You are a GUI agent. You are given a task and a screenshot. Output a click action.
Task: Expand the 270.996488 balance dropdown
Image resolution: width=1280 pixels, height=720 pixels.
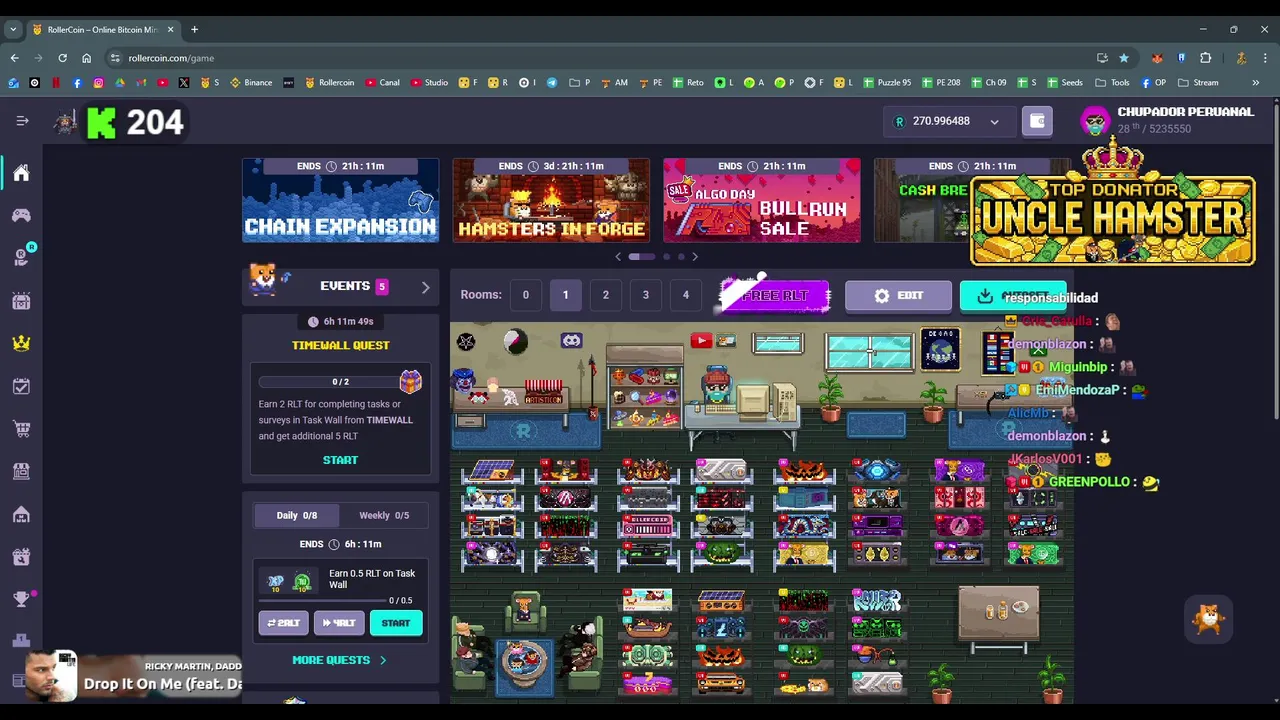click(x=994, y=122)
